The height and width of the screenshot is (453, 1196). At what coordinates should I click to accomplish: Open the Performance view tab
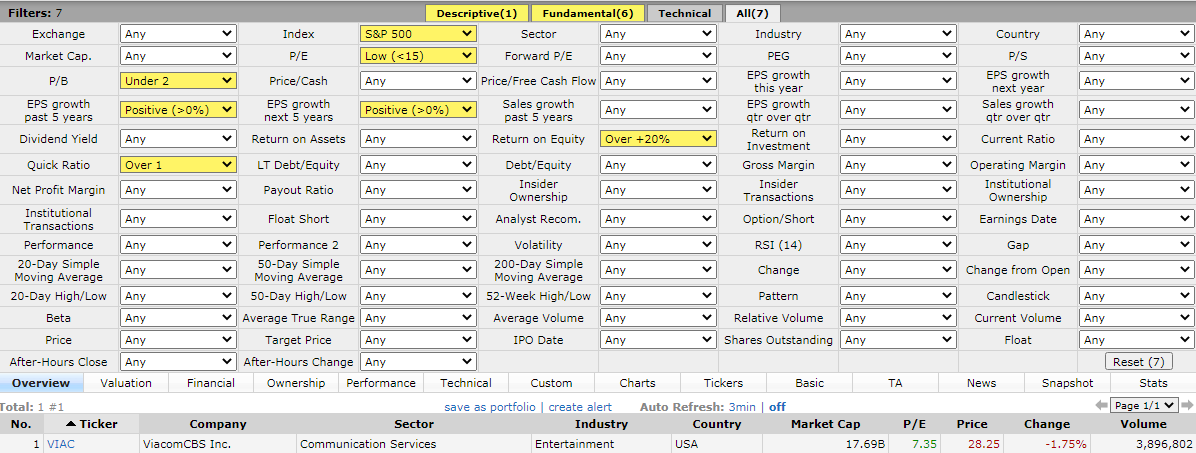point(381,383)
